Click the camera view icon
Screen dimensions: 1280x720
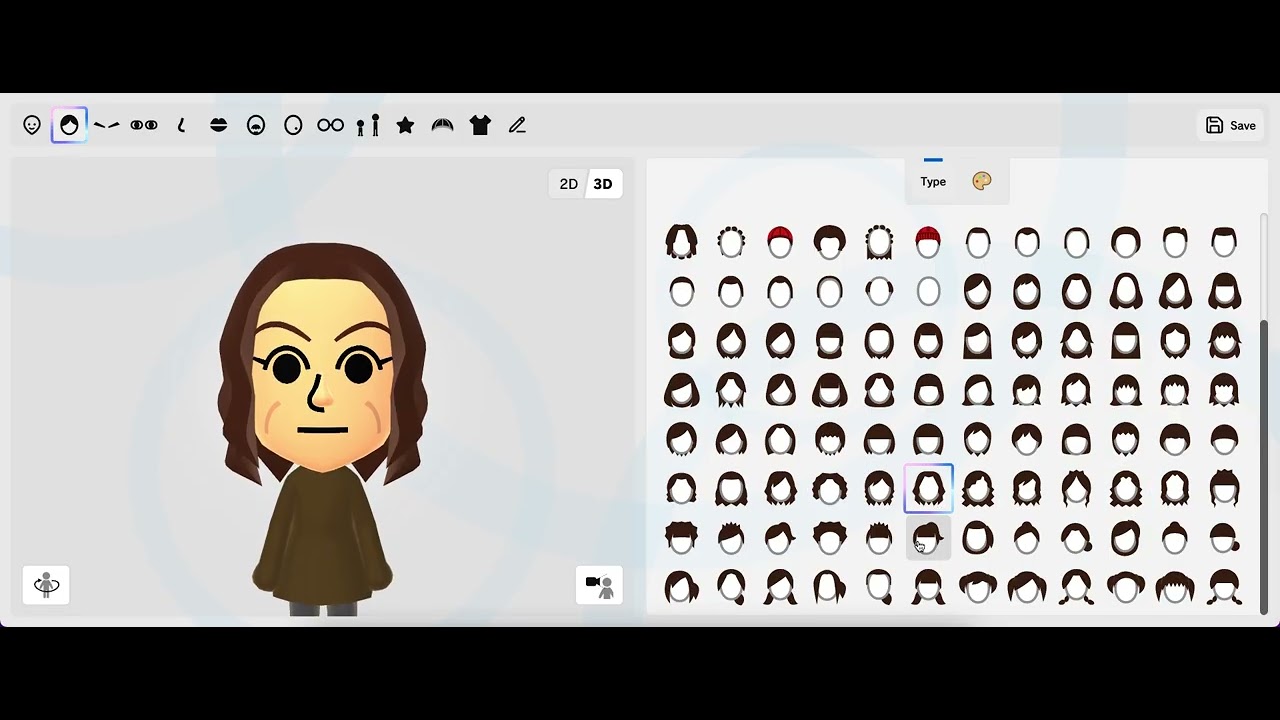pyautogui.click(x=599, y=585)
